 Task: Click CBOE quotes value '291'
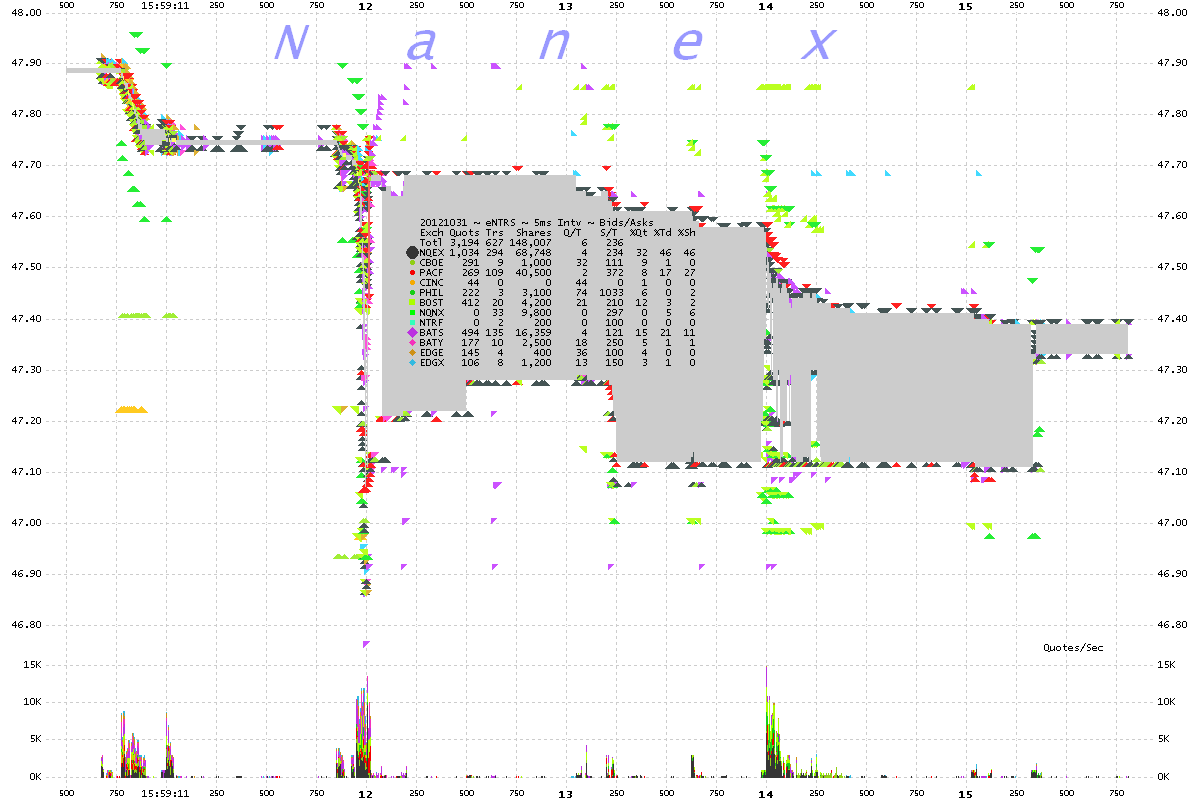coord(470,262)
